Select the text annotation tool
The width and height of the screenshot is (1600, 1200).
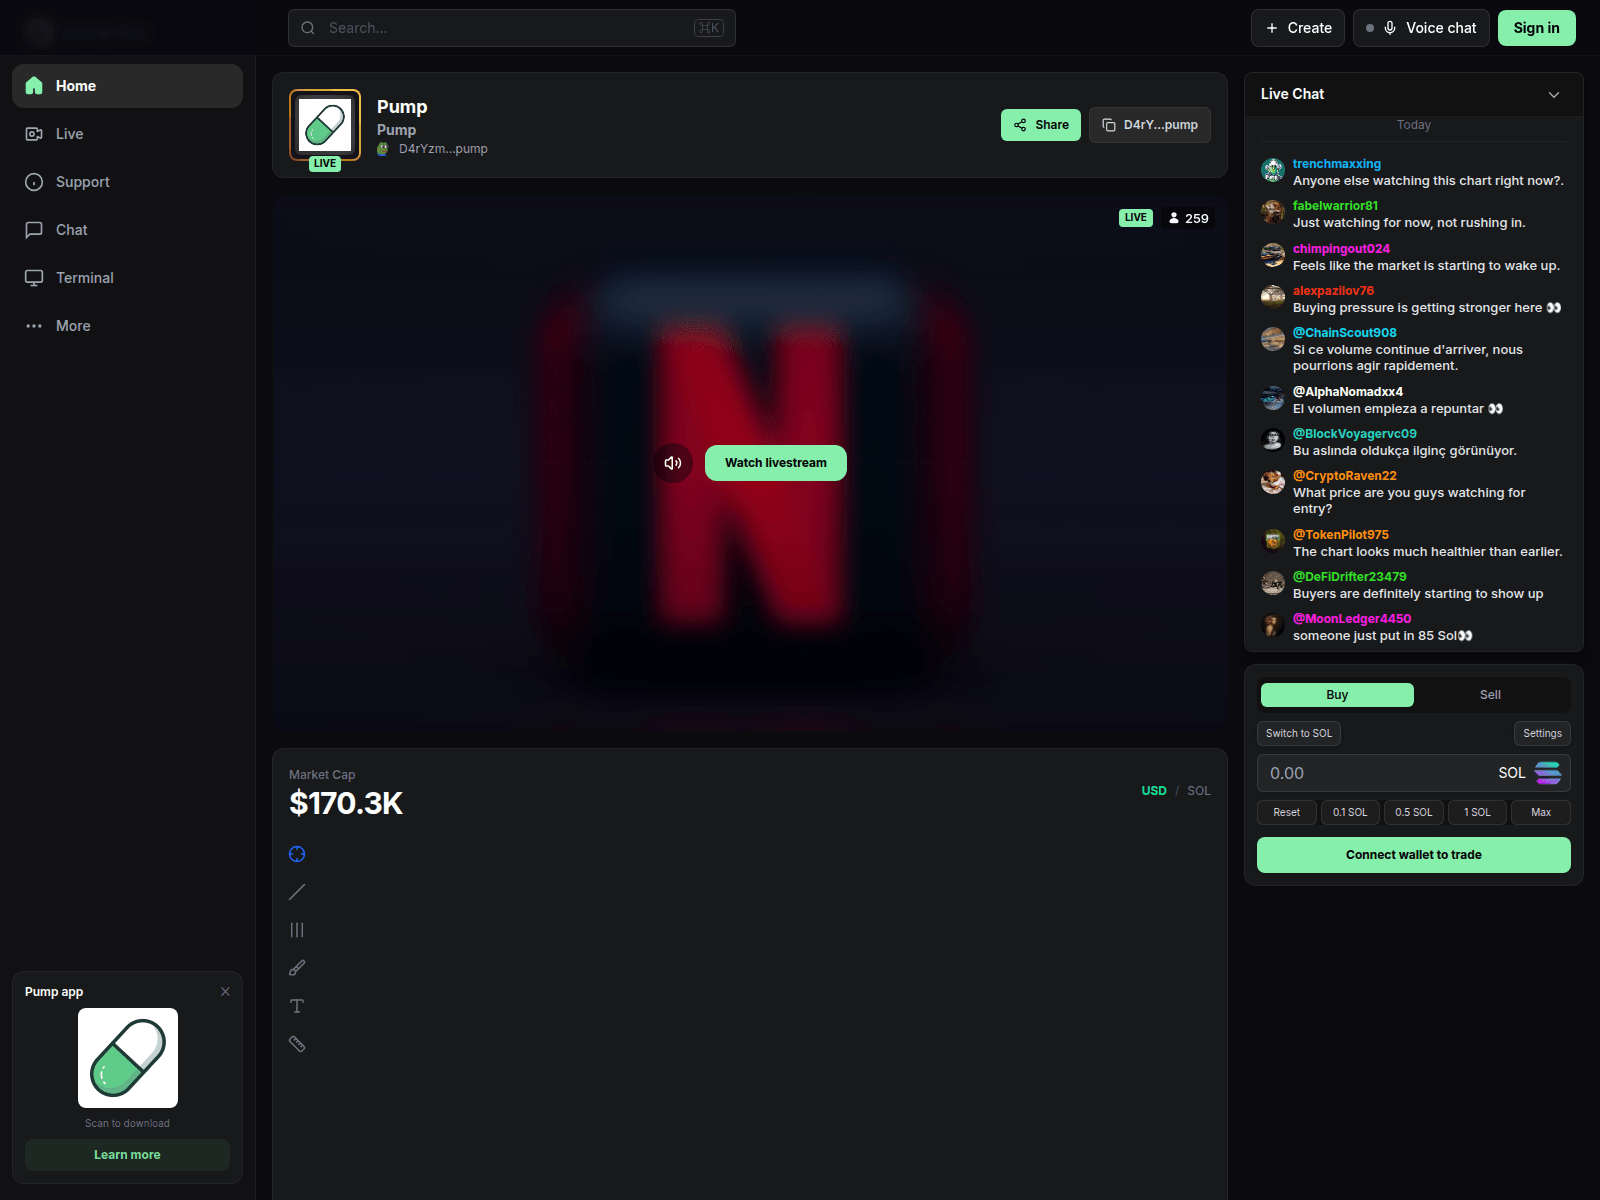tap(297, 1006)
